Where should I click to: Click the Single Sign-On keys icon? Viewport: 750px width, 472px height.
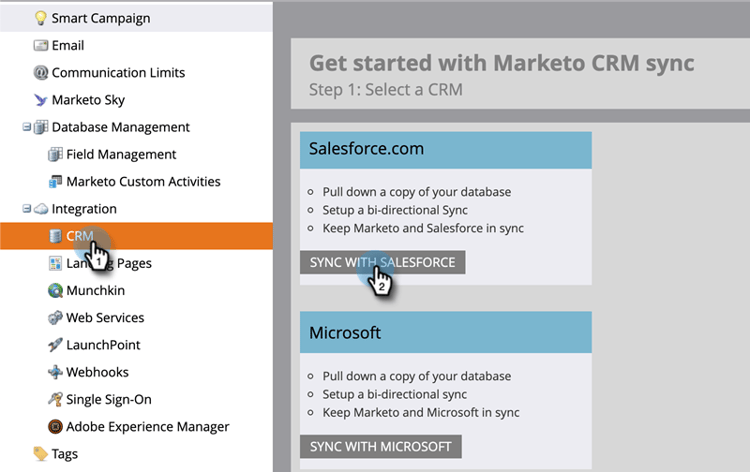[56, 399]
